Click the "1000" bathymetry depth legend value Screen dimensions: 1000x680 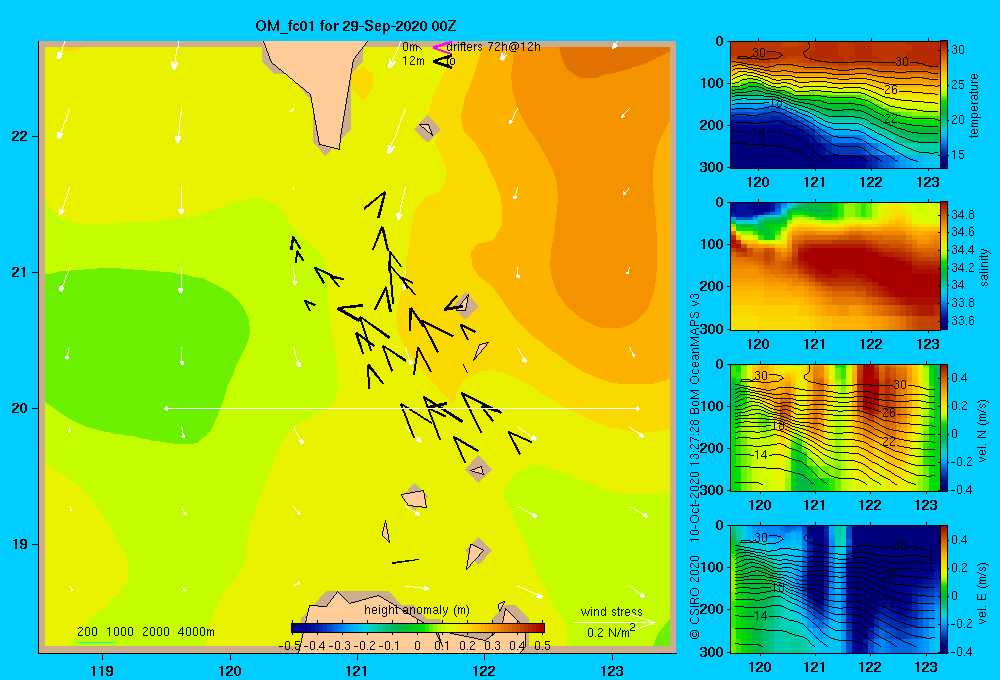pyautogui.click(x=120, y=632)
